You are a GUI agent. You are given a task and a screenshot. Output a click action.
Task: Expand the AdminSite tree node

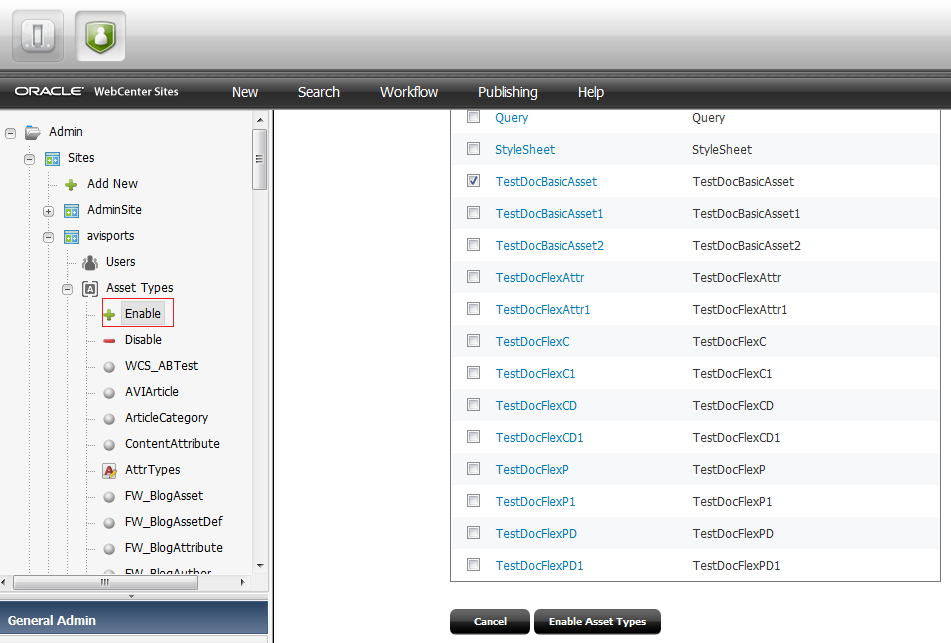49,211
